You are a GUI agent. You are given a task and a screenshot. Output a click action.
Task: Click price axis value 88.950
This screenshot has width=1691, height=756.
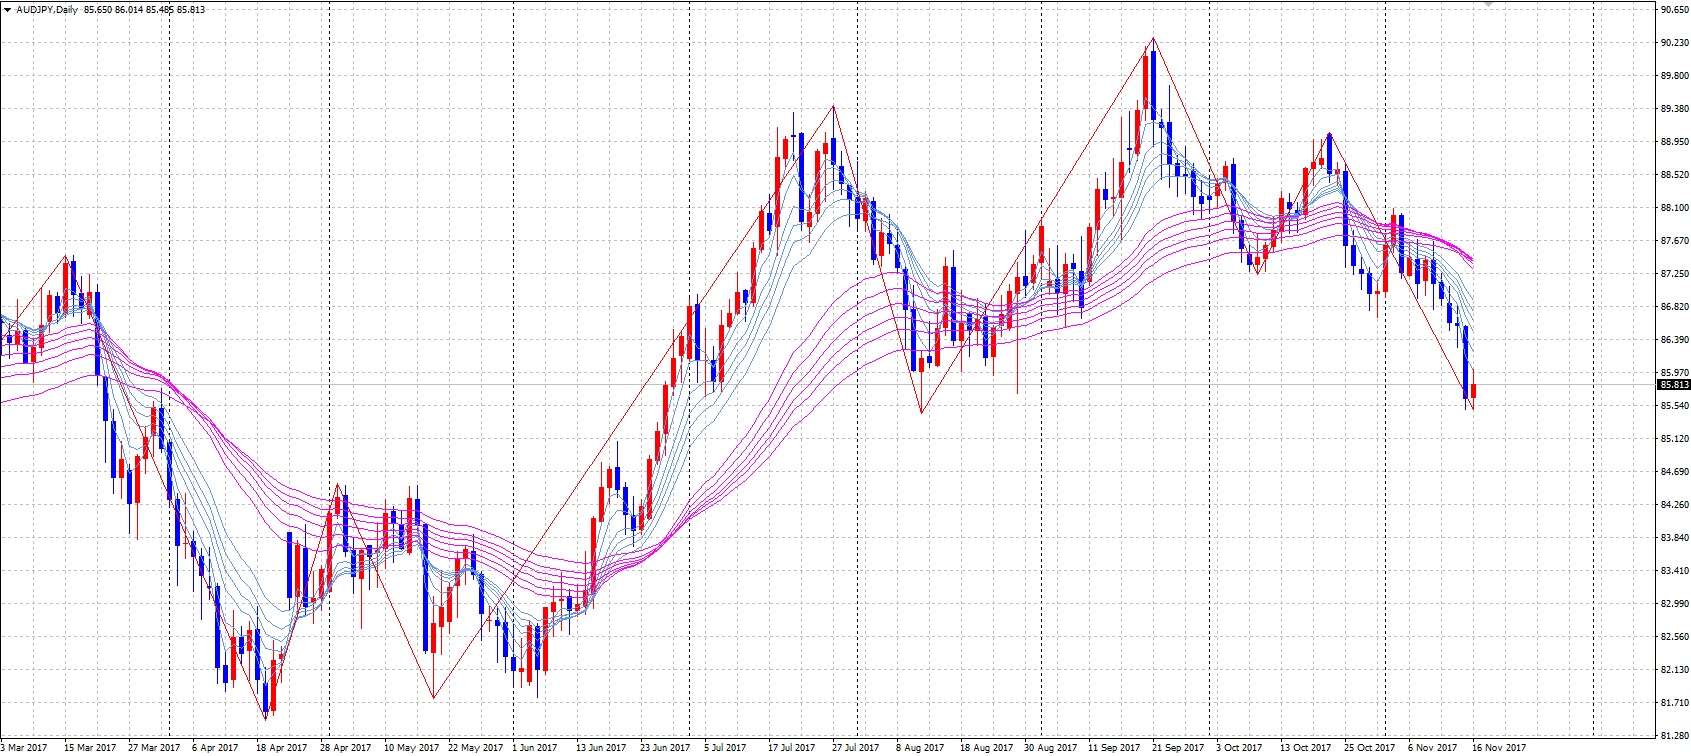point(1675,142)
